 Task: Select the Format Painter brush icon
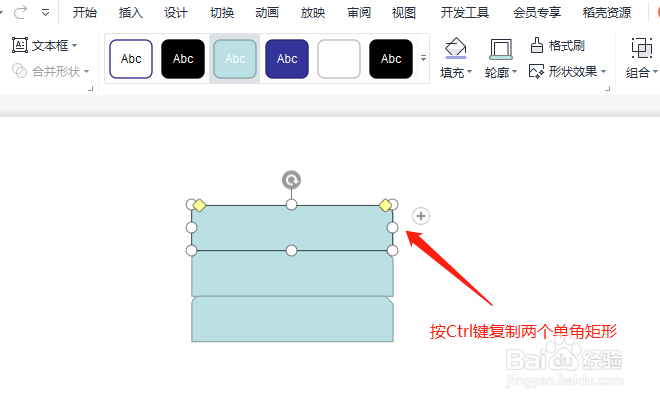tap(537, 45)
